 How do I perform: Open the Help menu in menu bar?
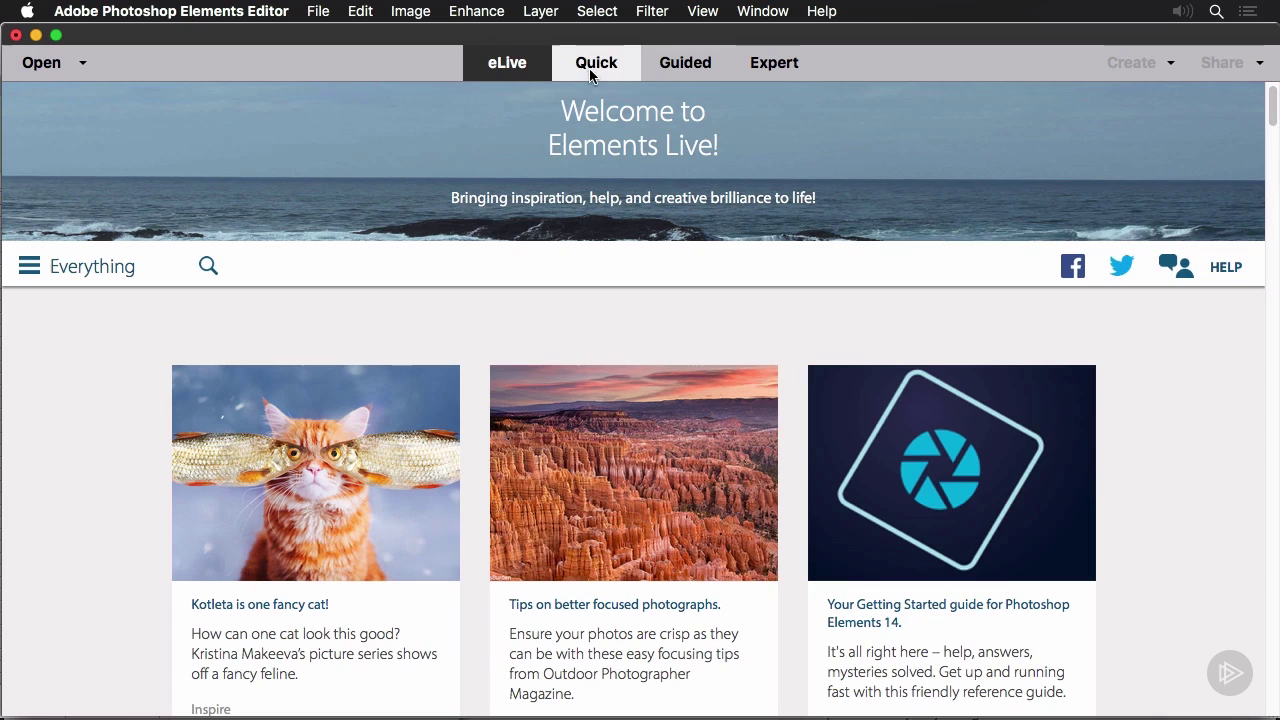coord(821,11)
